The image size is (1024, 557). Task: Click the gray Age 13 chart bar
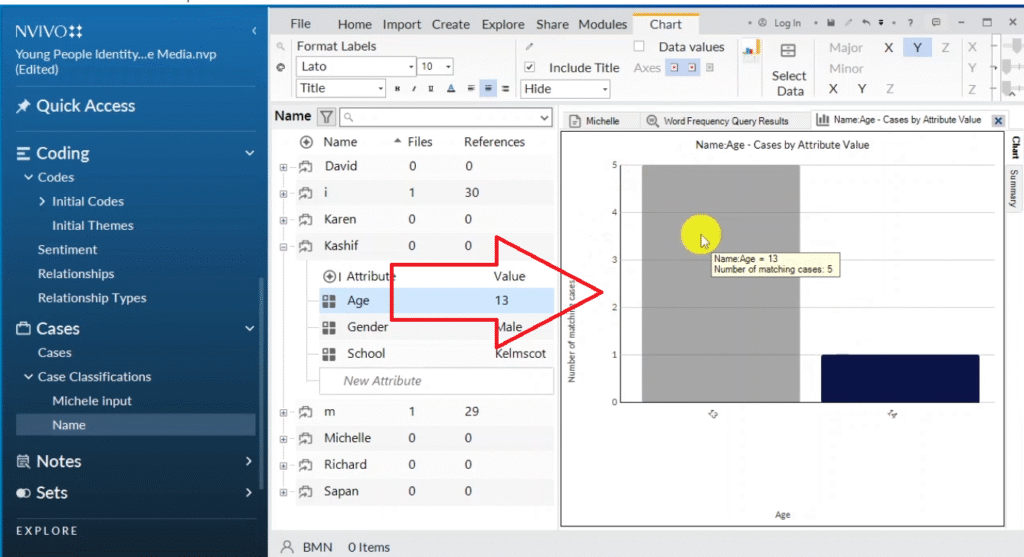720,330
